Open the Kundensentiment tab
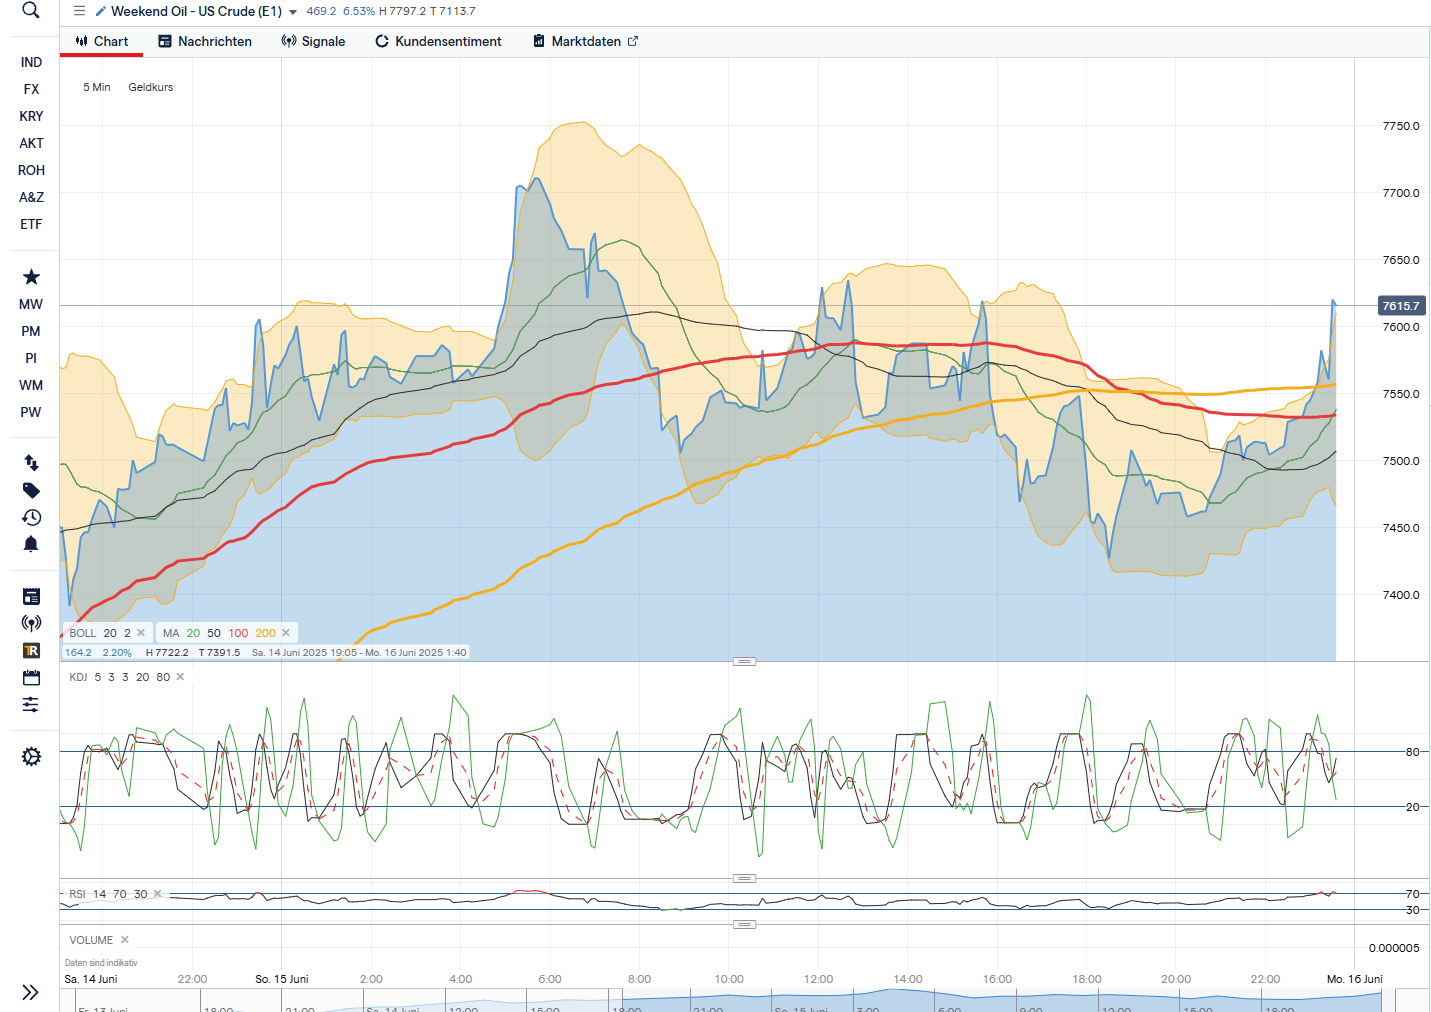The width and height of the screenshot is (1431, 1012). [x=438, y=41]
